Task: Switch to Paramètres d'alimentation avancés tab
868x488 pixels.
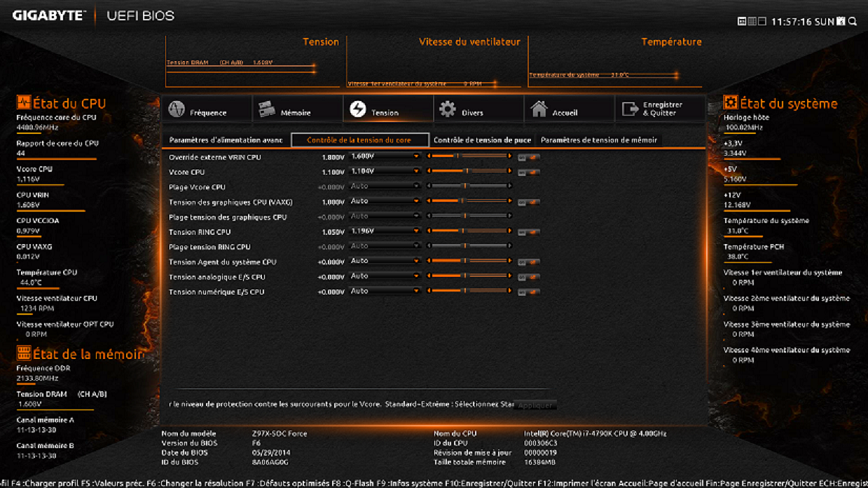Action: pos(226,140)
